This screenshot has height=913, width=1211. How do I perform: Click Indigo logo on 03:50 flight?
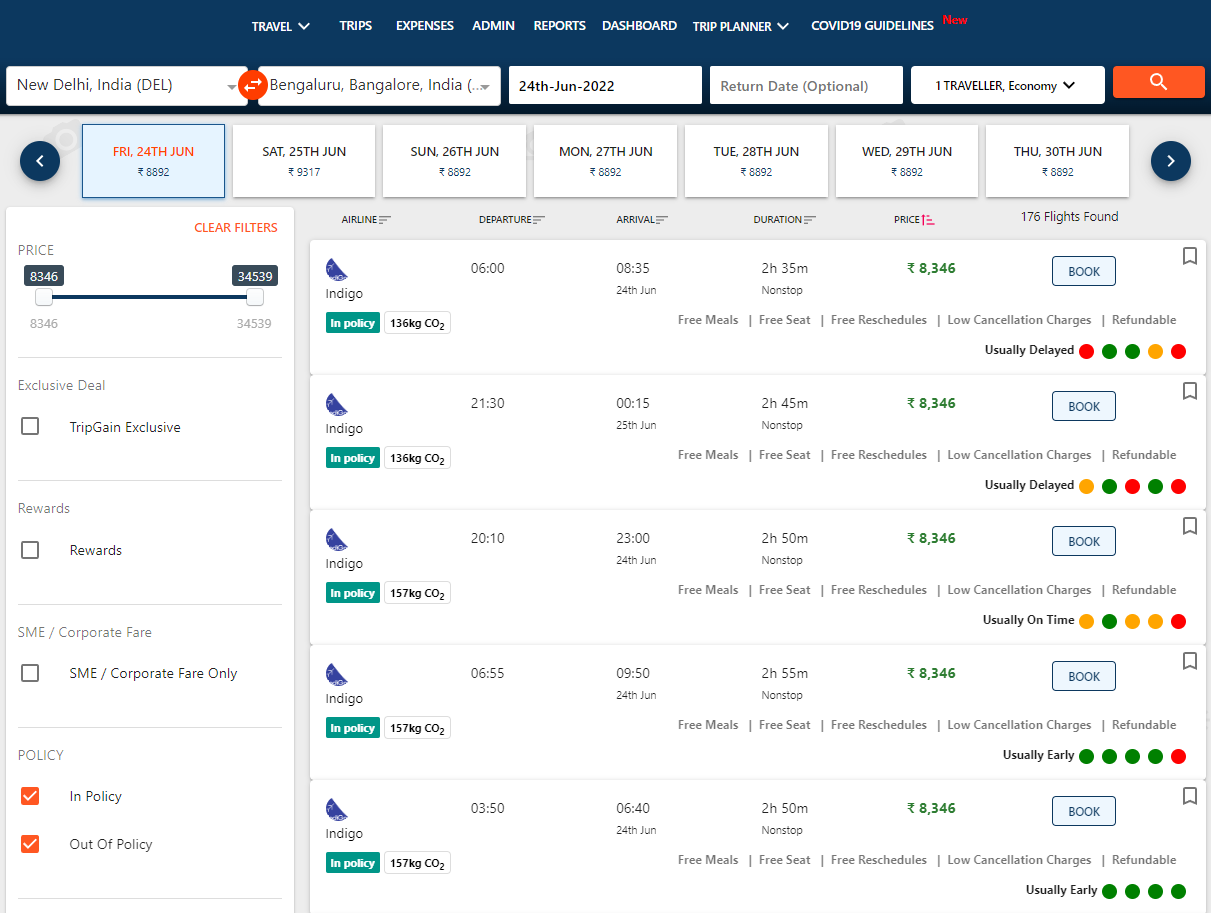[337, 809]
